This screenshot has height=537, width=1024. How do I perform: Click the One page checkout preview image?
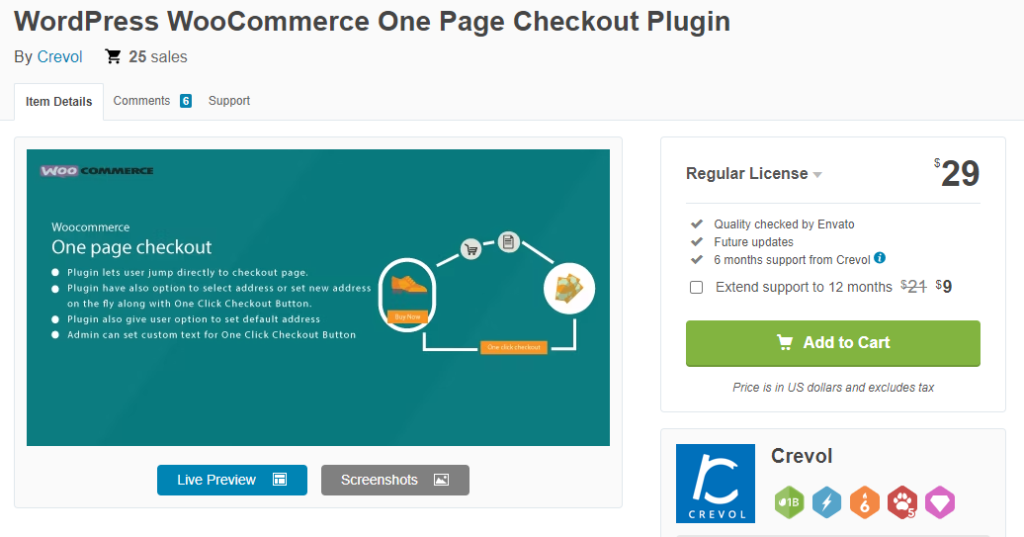318,298
